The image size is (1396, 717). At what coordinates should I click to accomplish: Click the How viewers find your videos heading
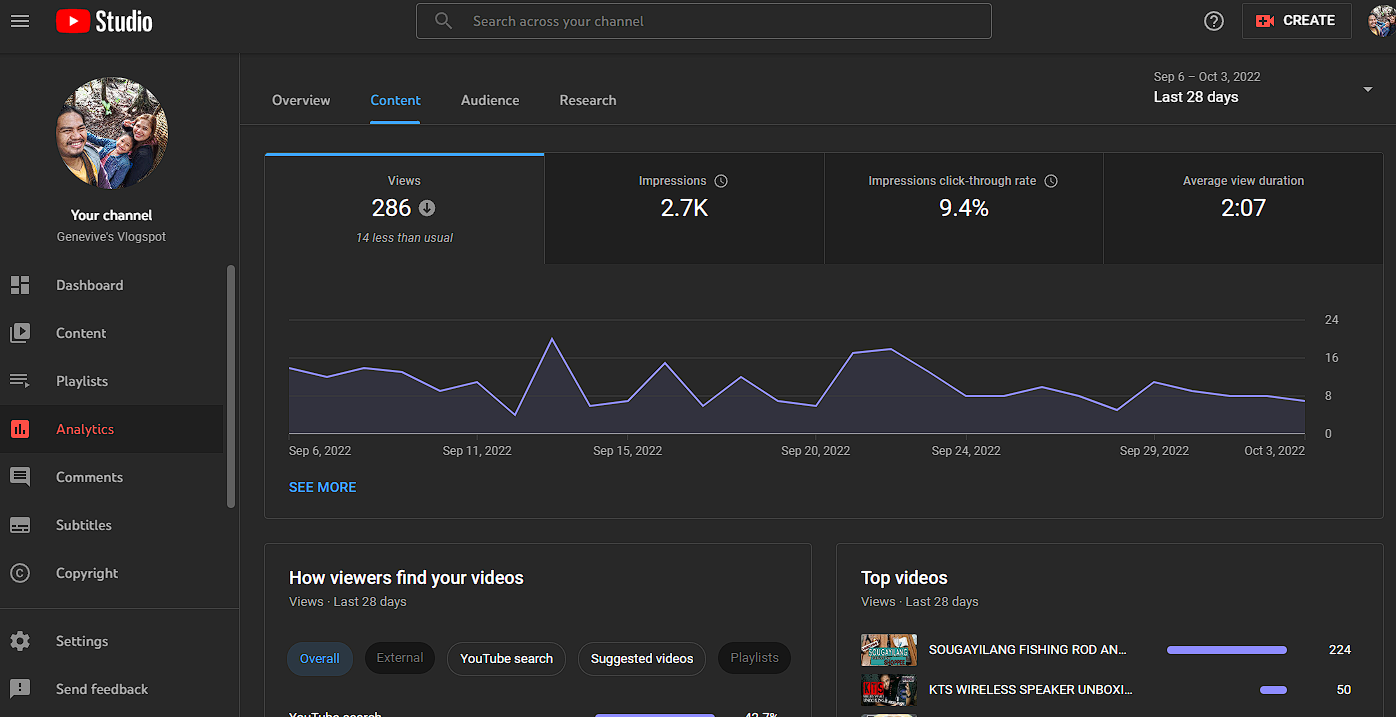406,578
